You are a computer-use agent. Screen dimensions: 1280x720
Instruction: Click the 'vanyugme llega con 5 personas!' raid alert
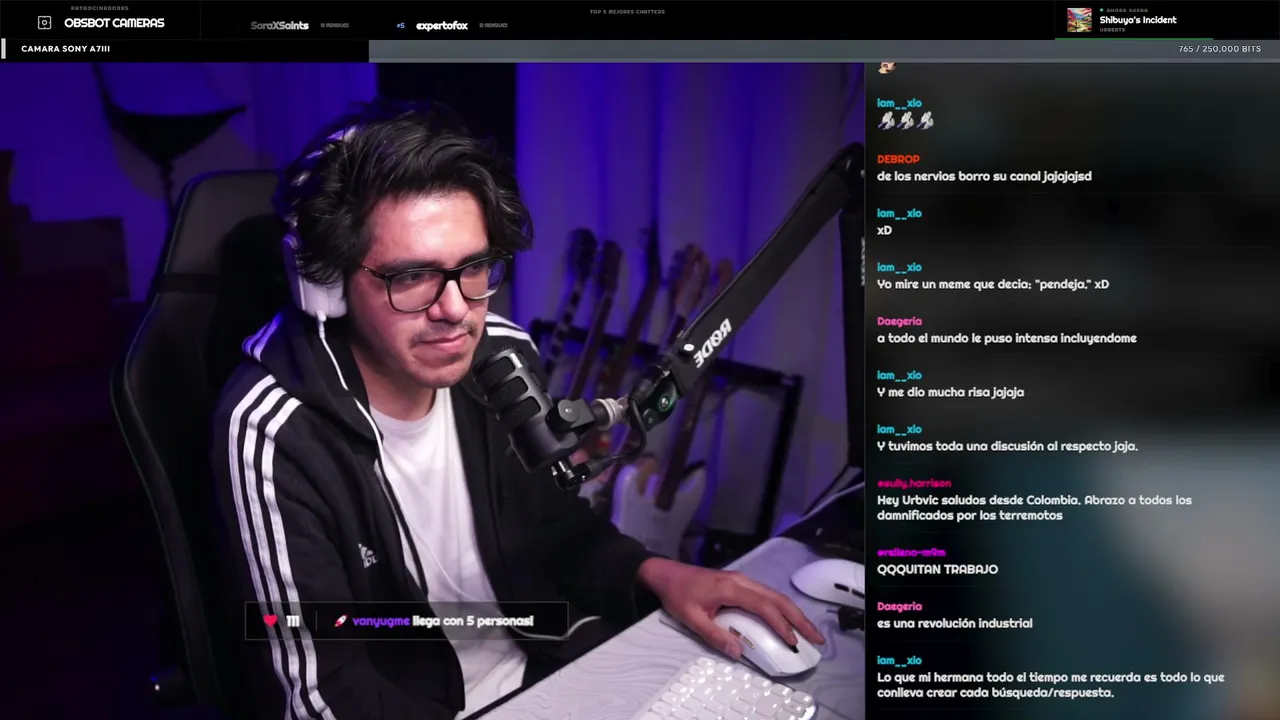click(x=443, y=621)
